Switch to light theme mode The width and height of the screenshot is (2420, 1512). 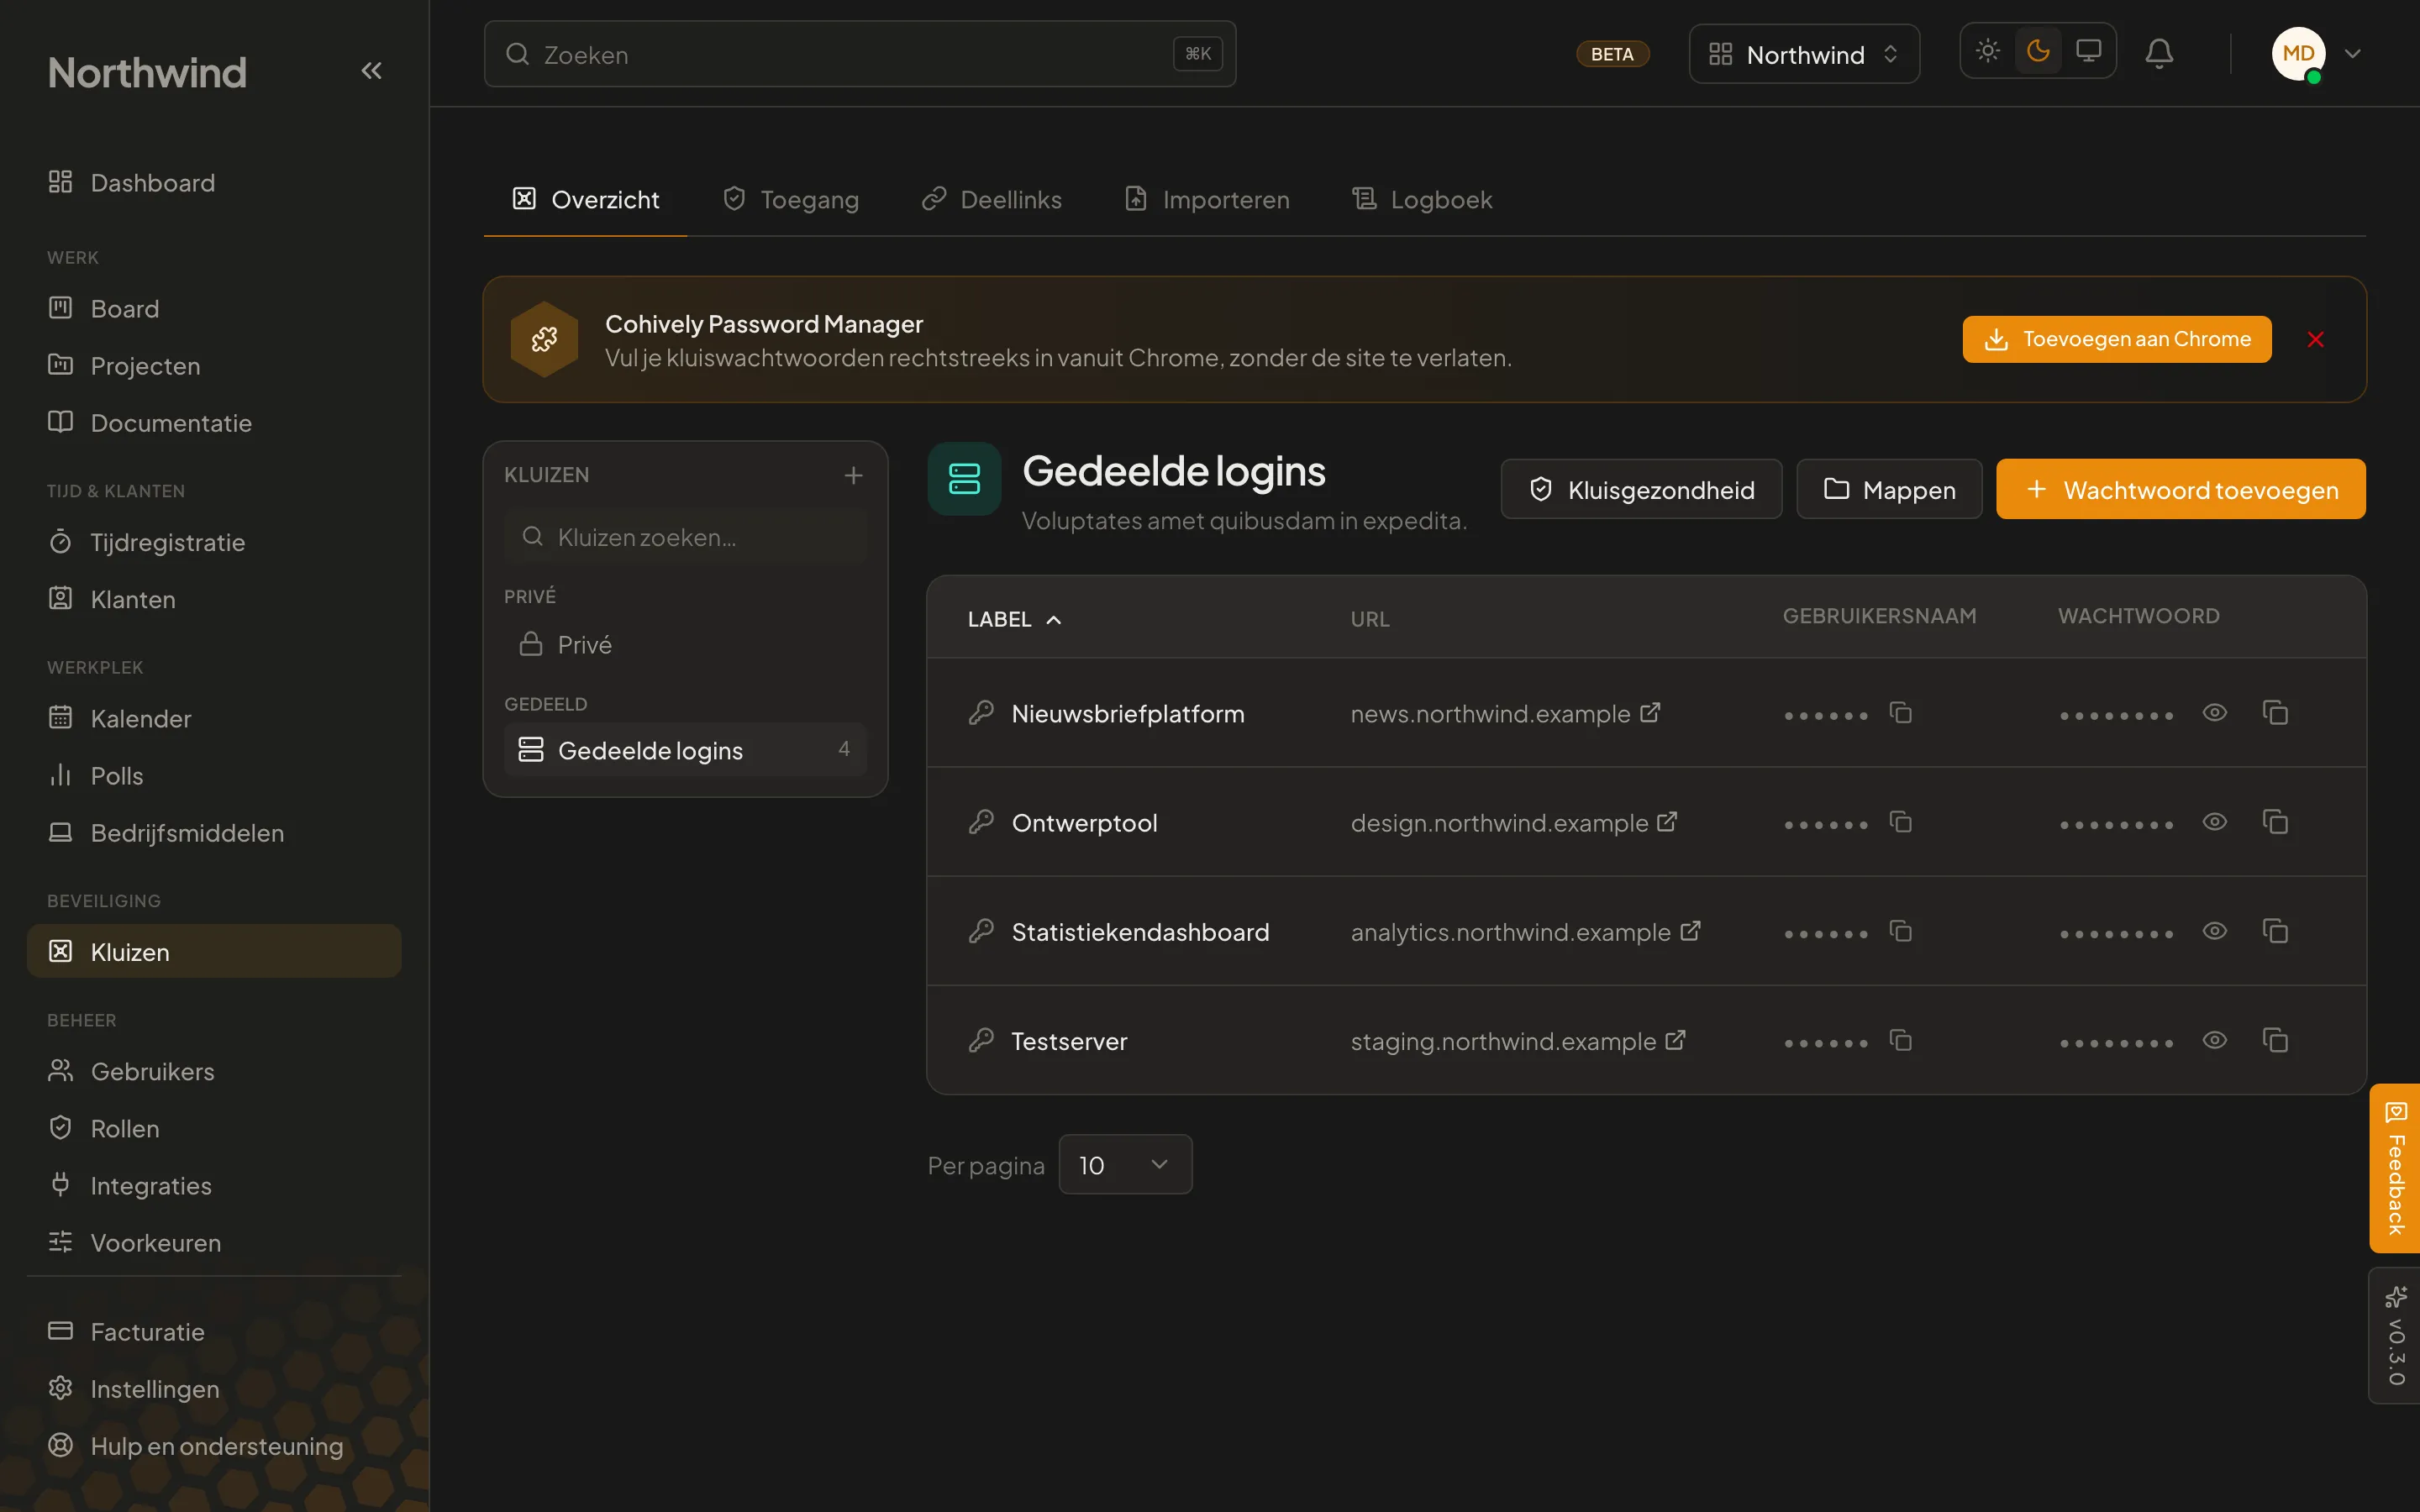pyautogui.click(x=1988, y=51)
